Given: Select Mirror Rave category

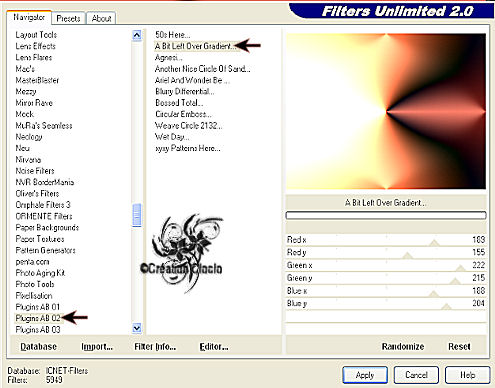Looking at the screenshot, I should (x=34, y=103).
